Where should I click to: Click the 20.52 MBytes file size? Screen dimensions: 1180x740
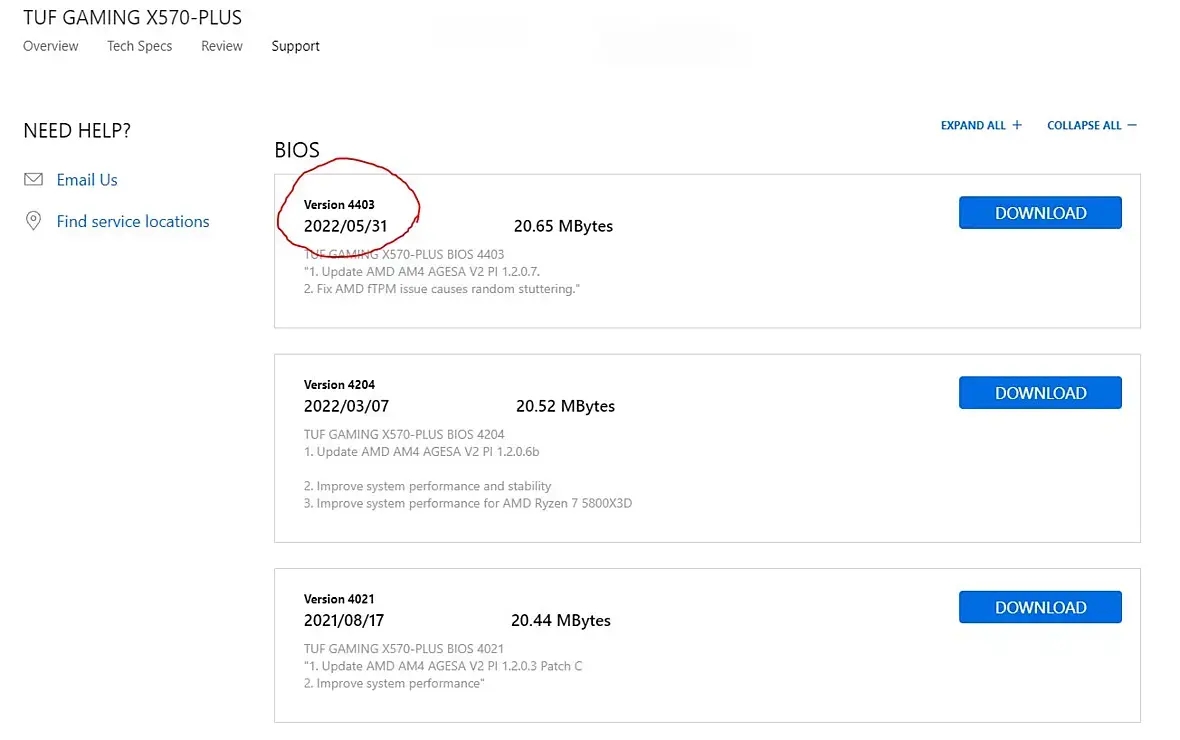click(x=565, y=407)
